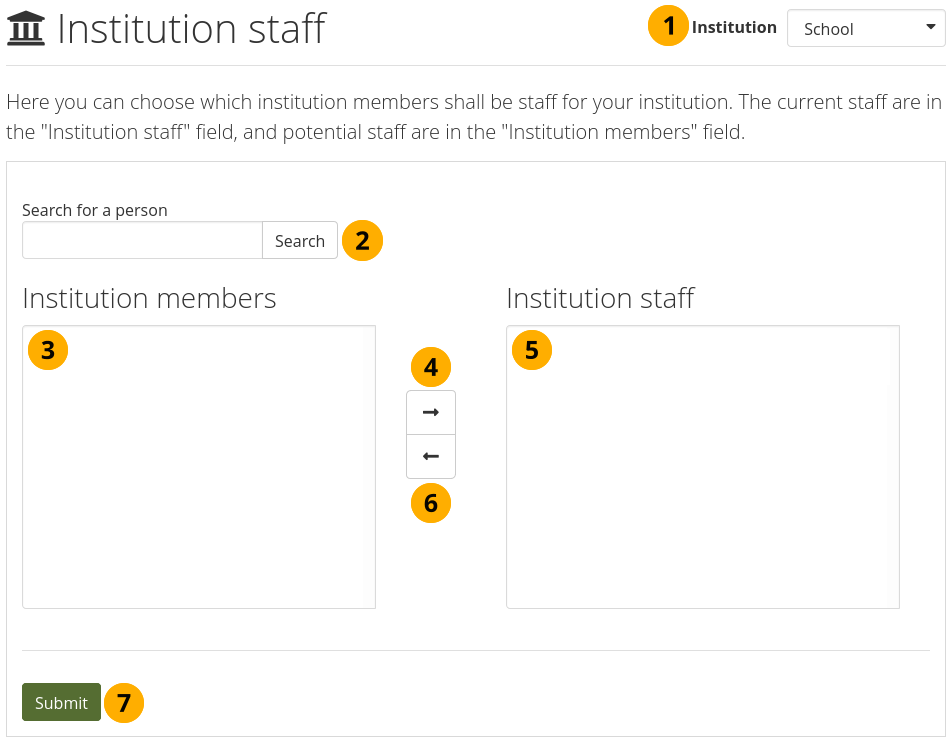Click the numbered marker 1 beside Institution

click(x=669, y=27)
